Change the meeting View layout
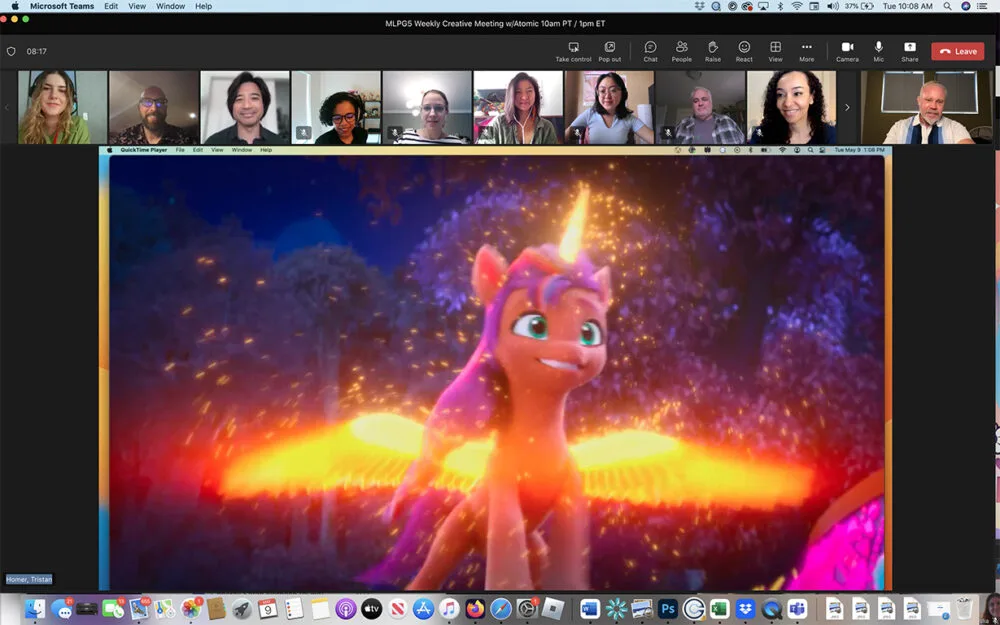This screenshot has width=1000, height=625. (776, 52)
